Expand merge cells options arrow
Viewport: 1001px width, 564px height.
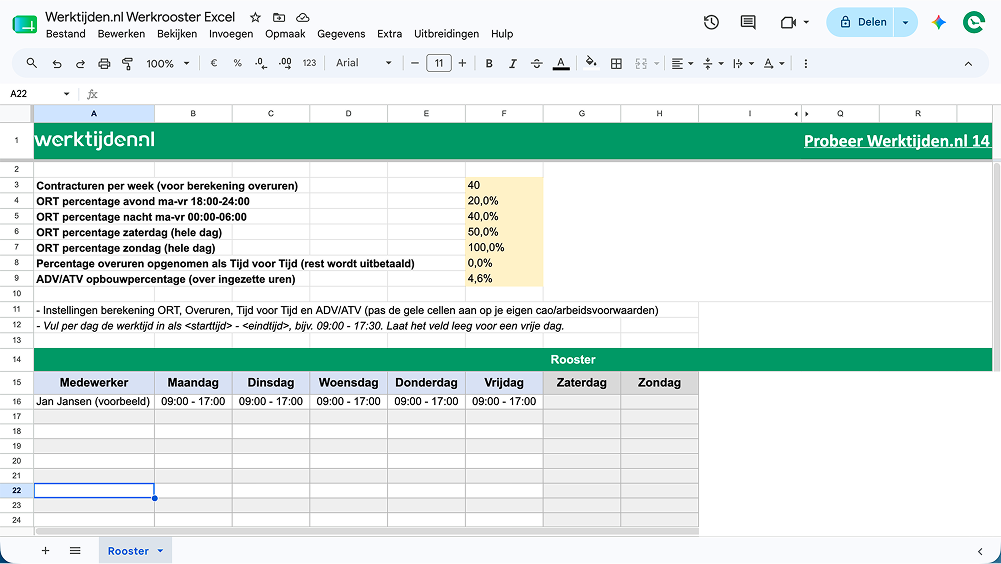[656, 63]
